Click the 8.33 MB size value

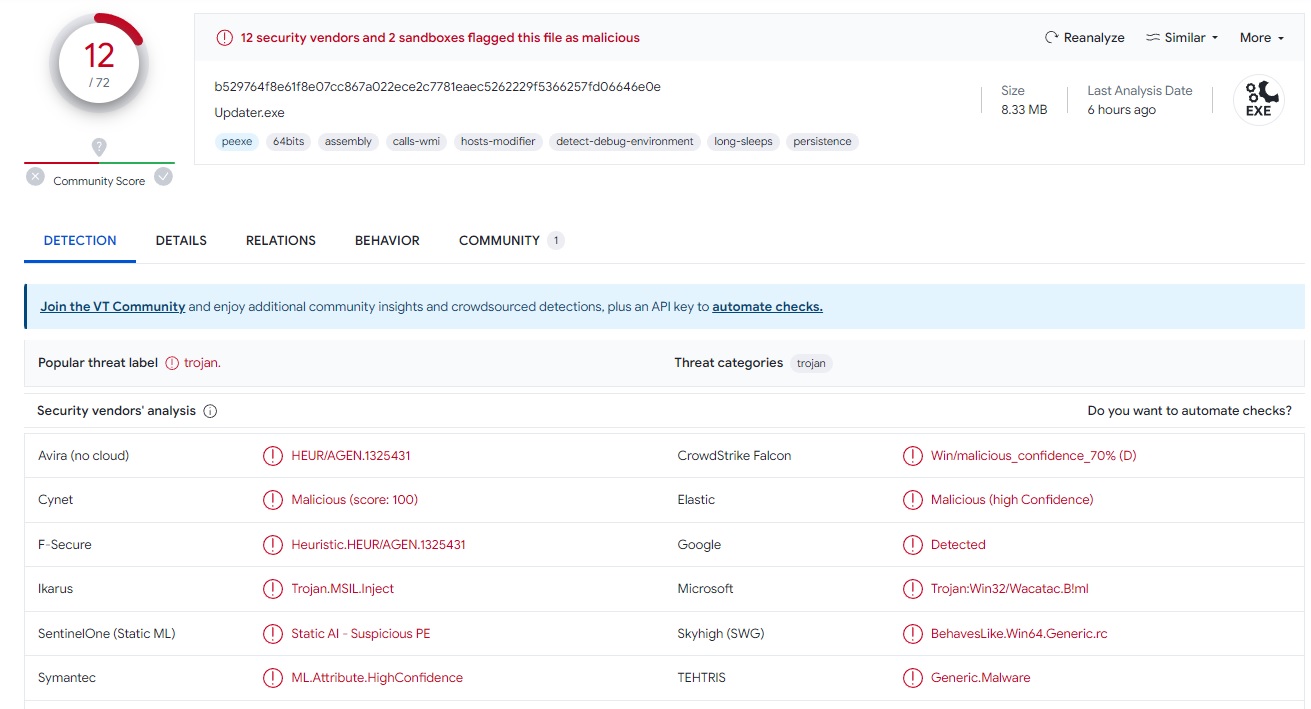pyautogui.click(x=1024, y=110)
